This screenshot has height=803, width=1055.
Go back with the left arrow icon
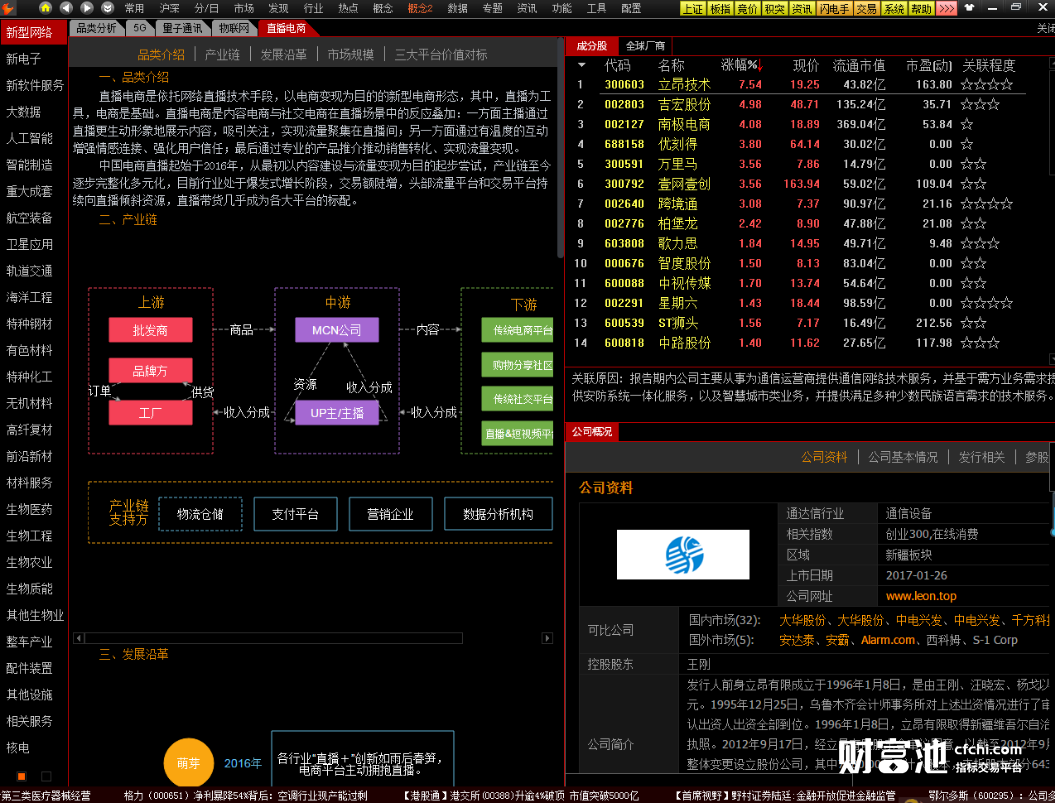[x=66, y=8]
